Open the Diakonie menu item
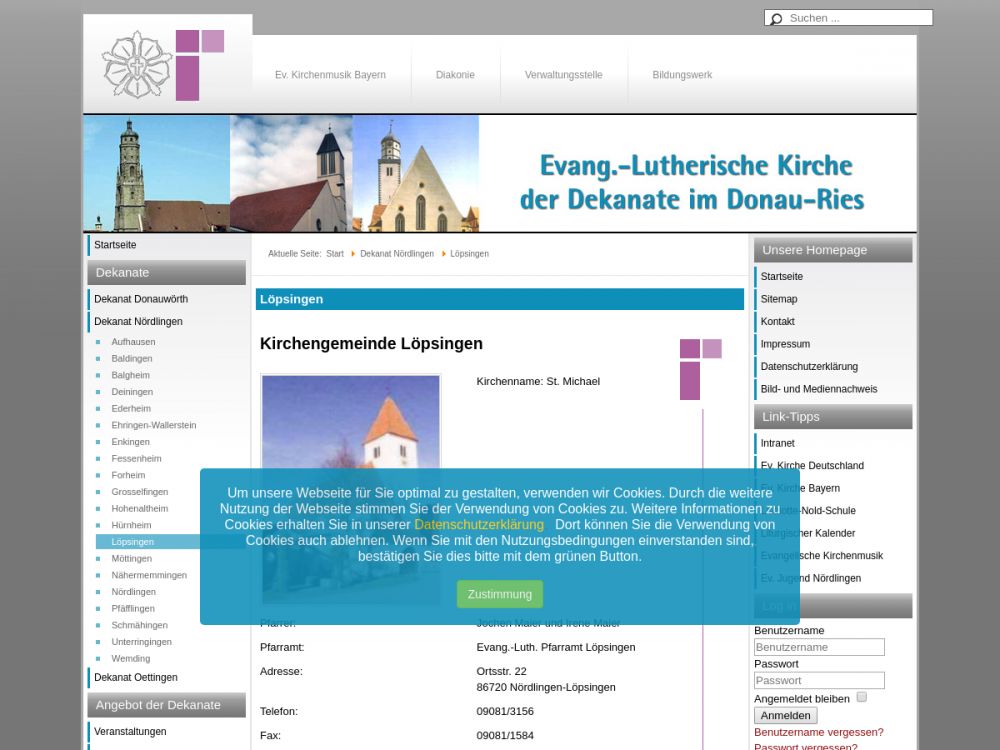This screenshot has width=1000, height=750. pyautogui.click(x=455, y=75)
